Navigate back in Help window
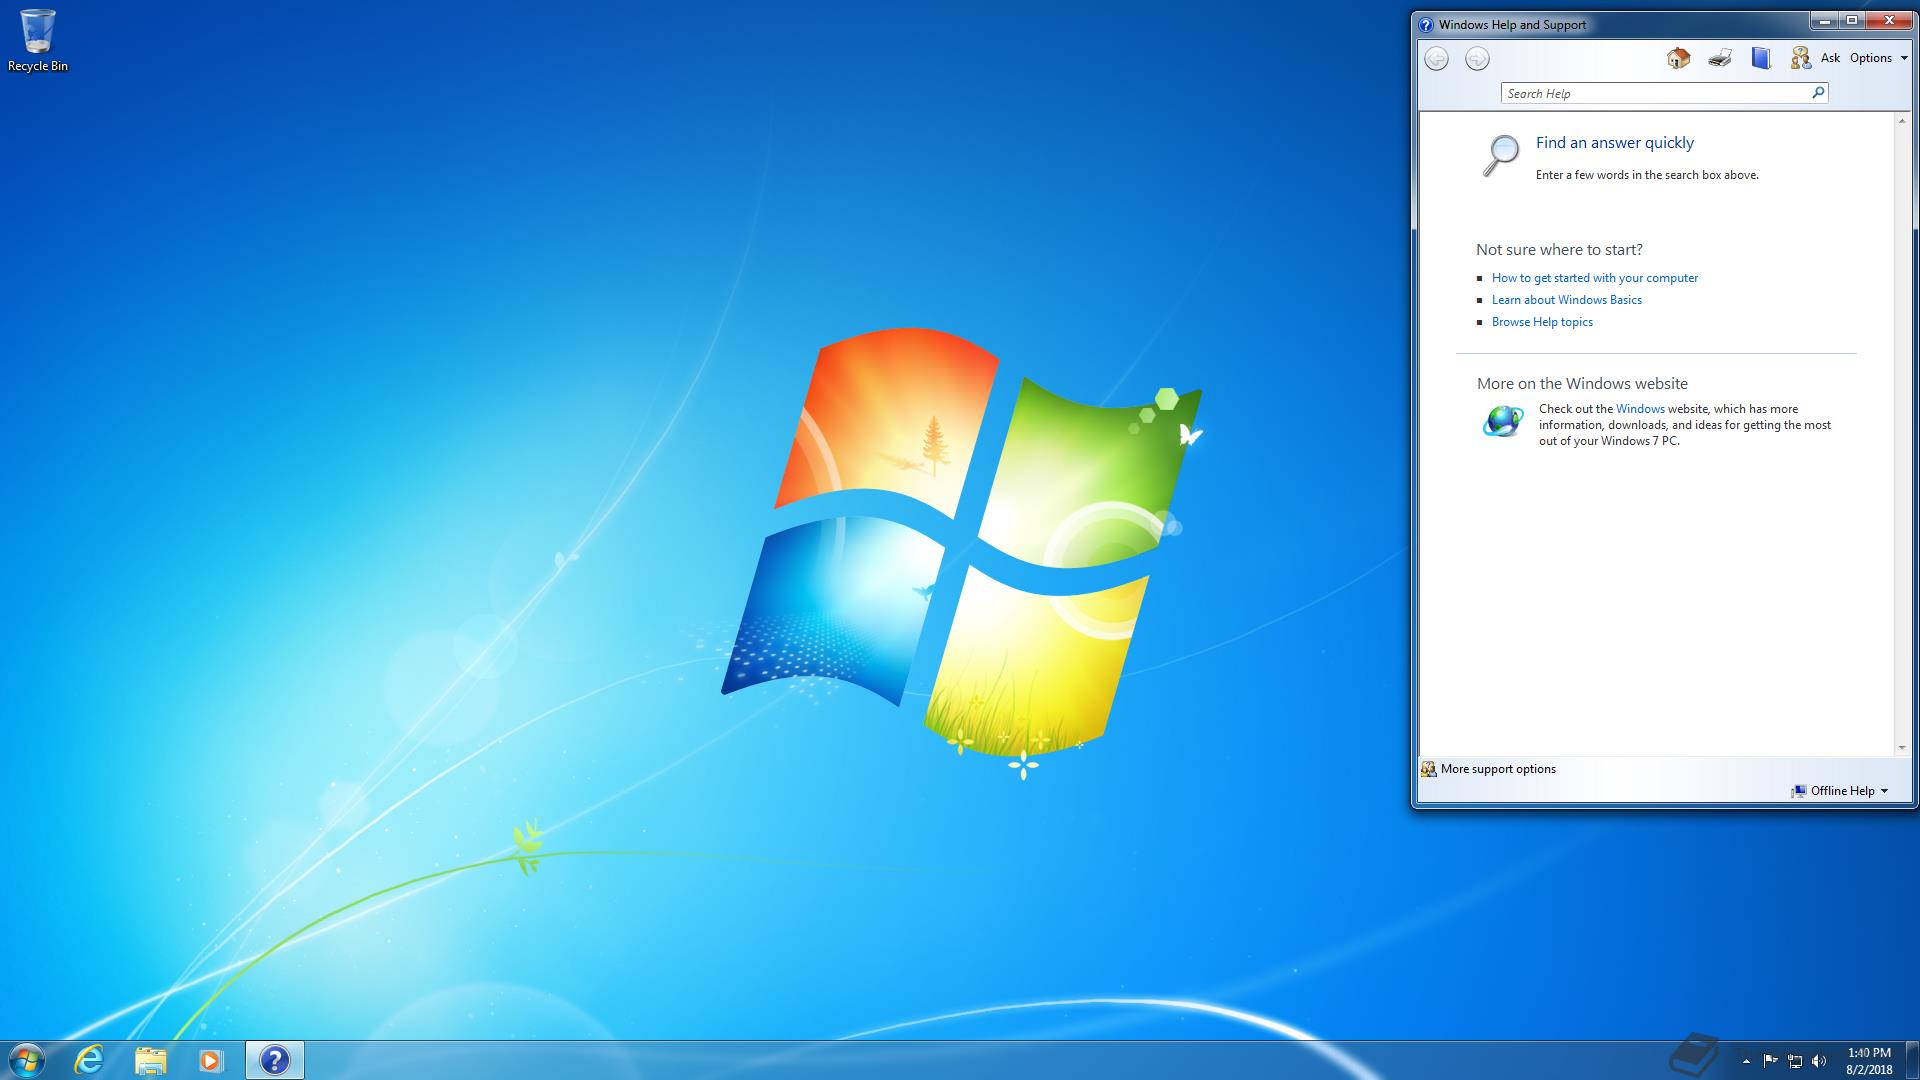The image size is (1920, 1080). click(x=1436, y=59)
